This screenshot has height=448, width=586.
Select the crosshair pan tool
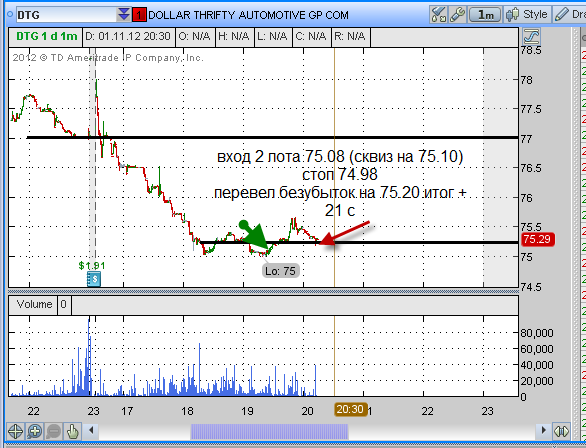pos(15,431)
